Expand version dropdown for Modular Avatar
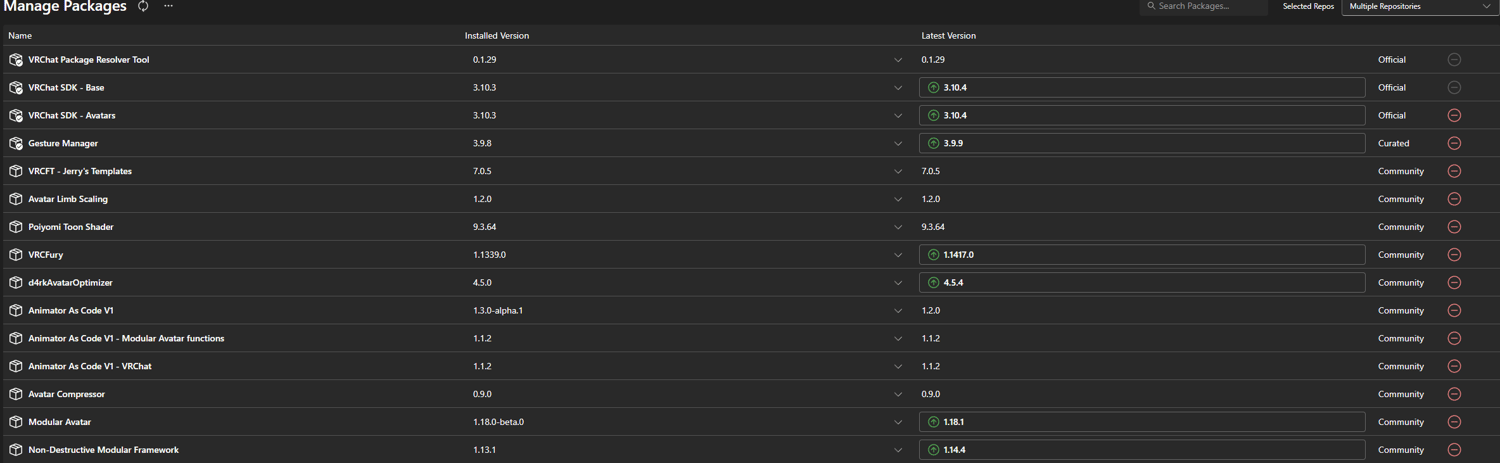This screenshot has width=1500, height=463. pos(898,422)
